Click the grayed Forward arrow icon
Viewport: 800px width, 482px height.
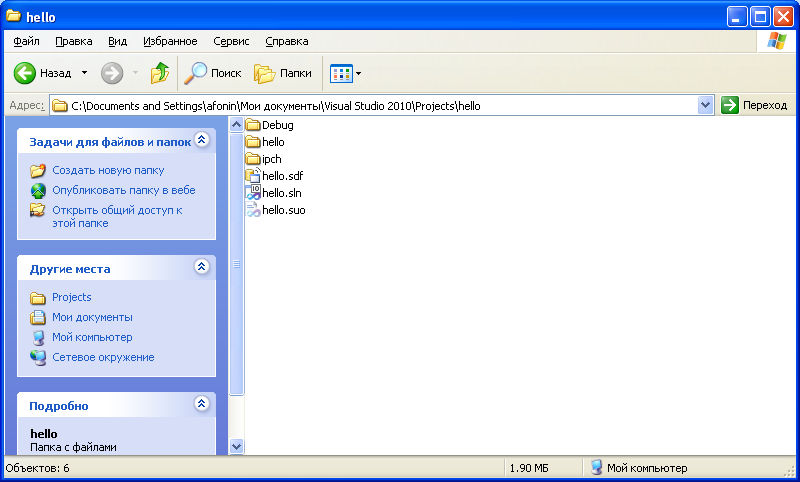[x=112, y=73]
